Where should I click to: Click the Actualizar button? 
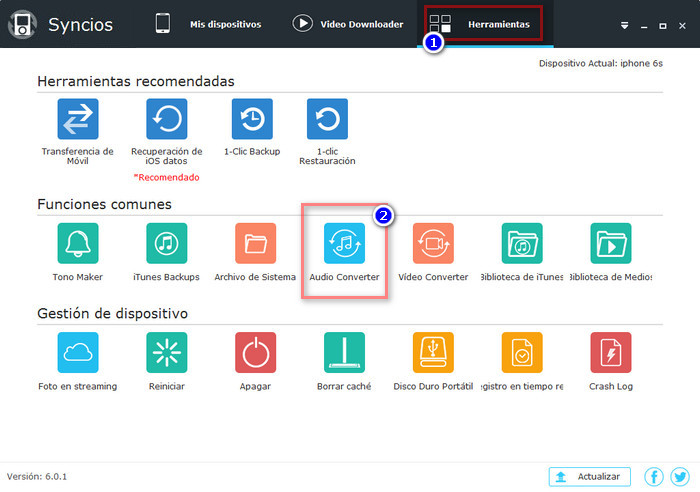coord(589,477)
